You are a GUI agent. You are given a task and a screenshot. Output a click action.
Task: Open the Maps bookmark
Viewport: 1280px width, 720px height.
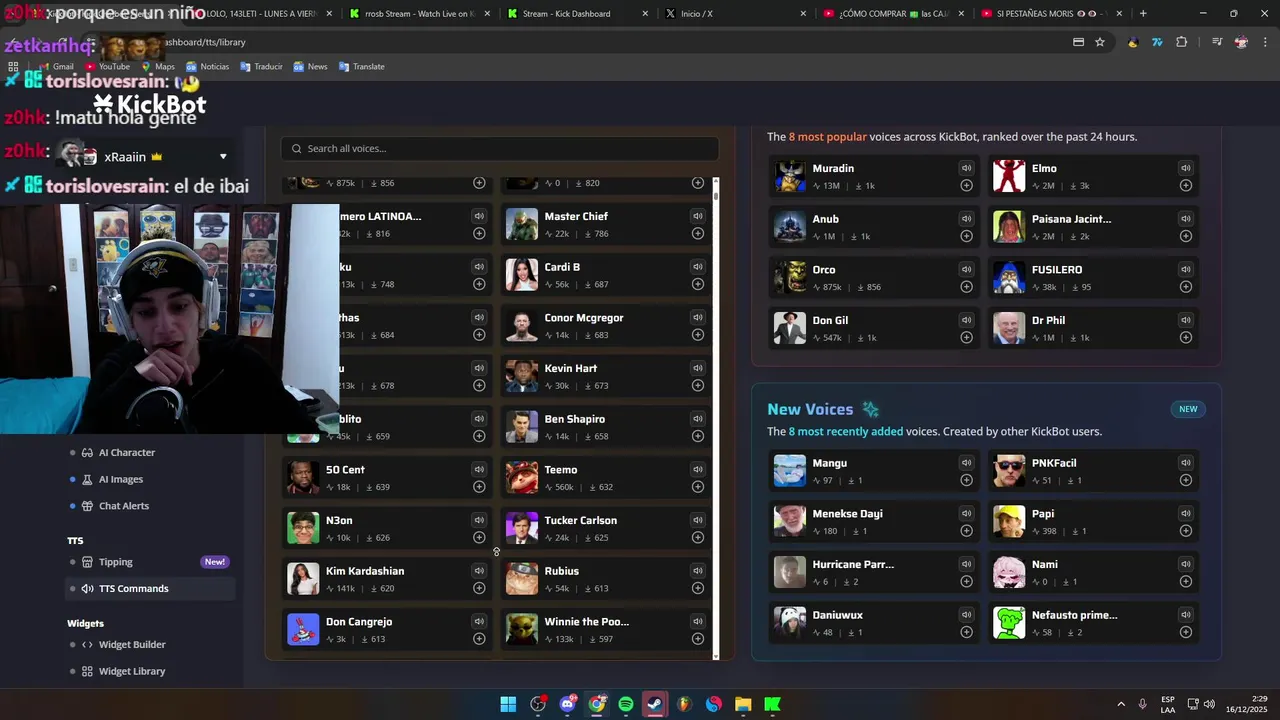158,67
